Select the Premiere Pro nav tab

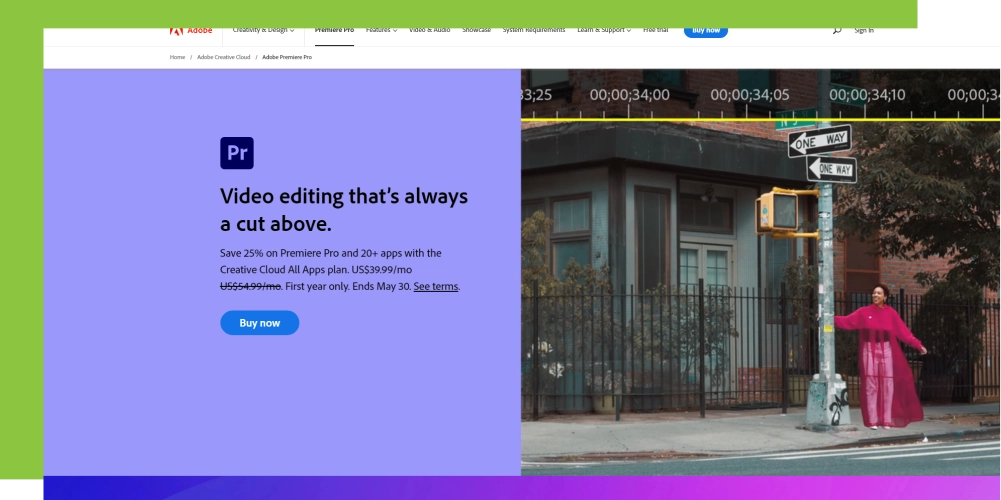(334, 31)
